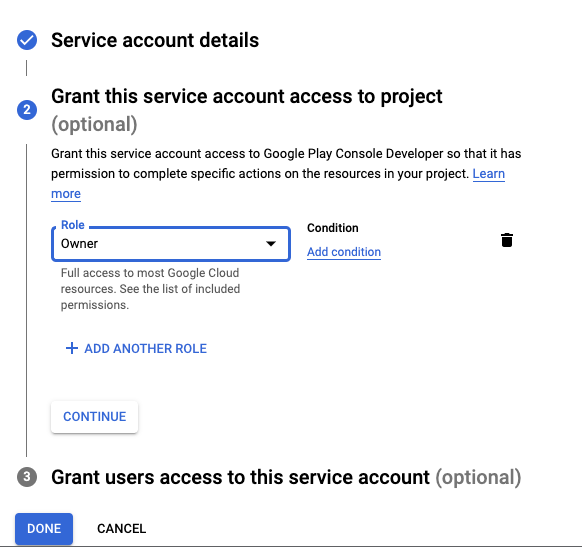Click the (optional) text under step 2 heading

[94, 124]
